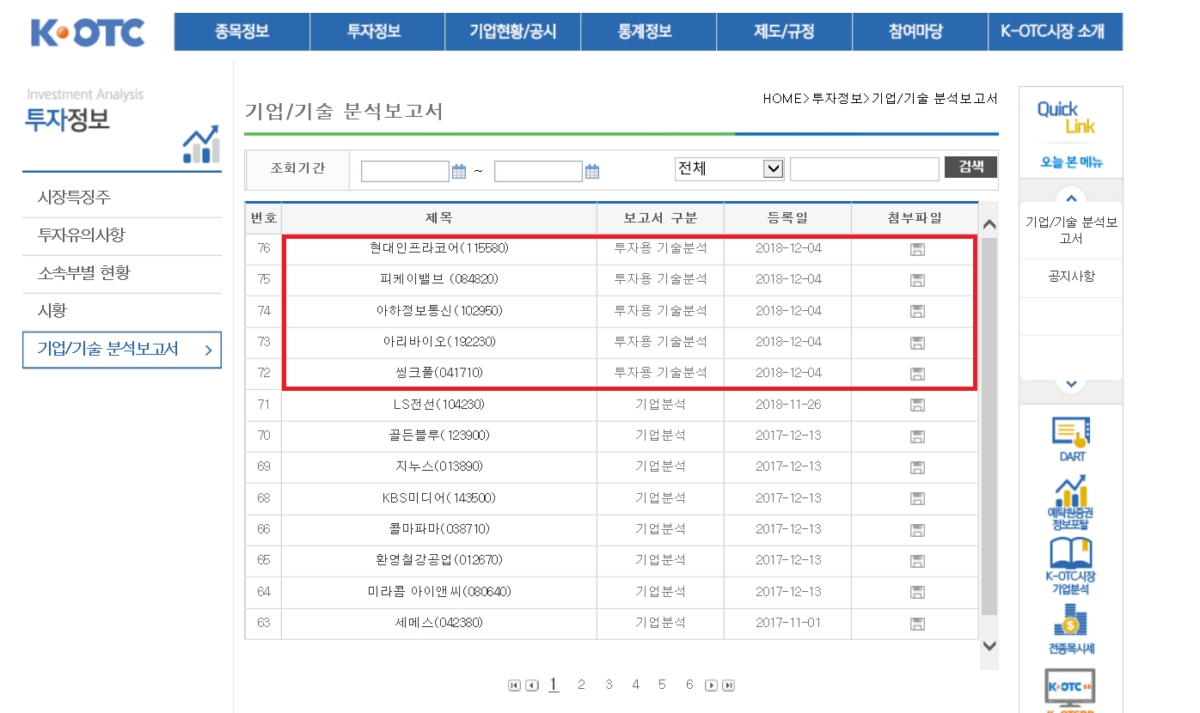Screen dimensions: 1200x713
Task: Open start date calendar picker
Action: [459, 172]
